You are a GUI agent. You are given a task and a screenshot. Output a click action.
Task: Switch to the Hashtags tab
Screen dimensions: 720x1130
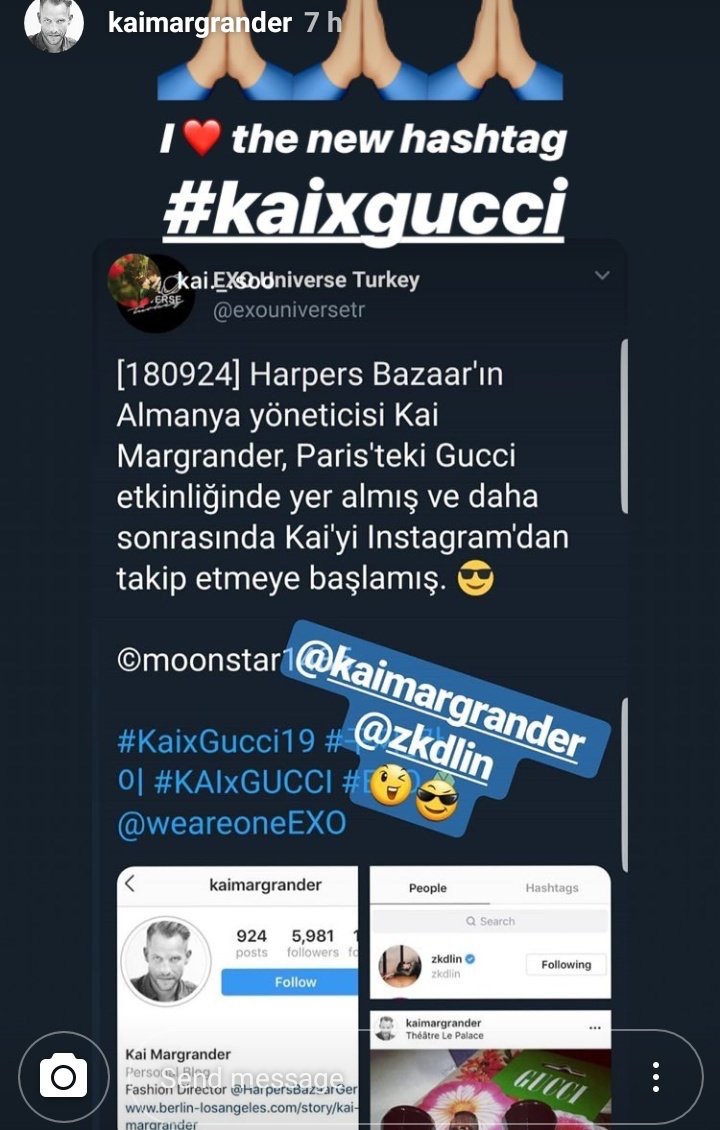551,888
